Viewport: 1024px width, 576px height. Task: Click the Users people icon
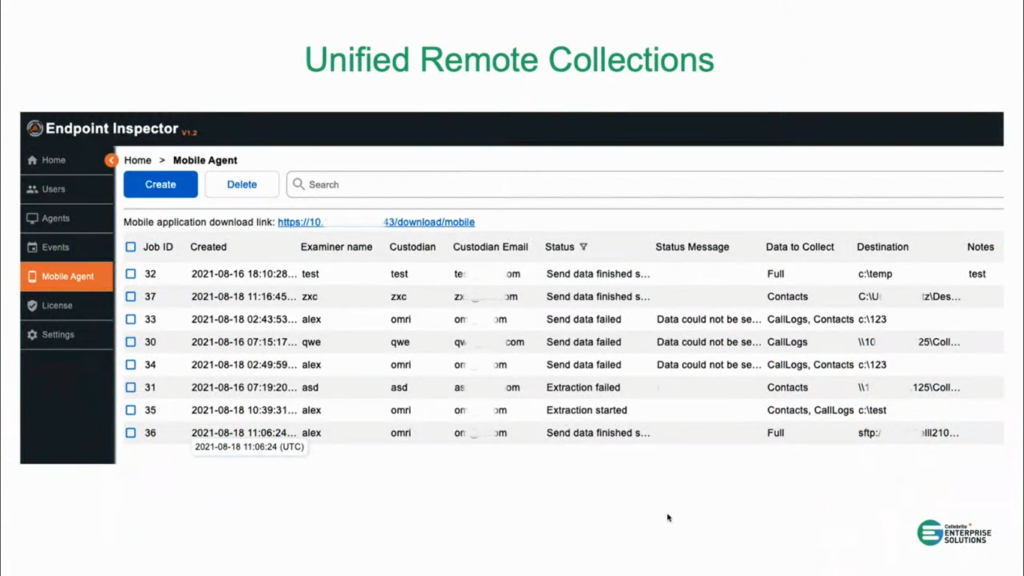tap(32, 189)
